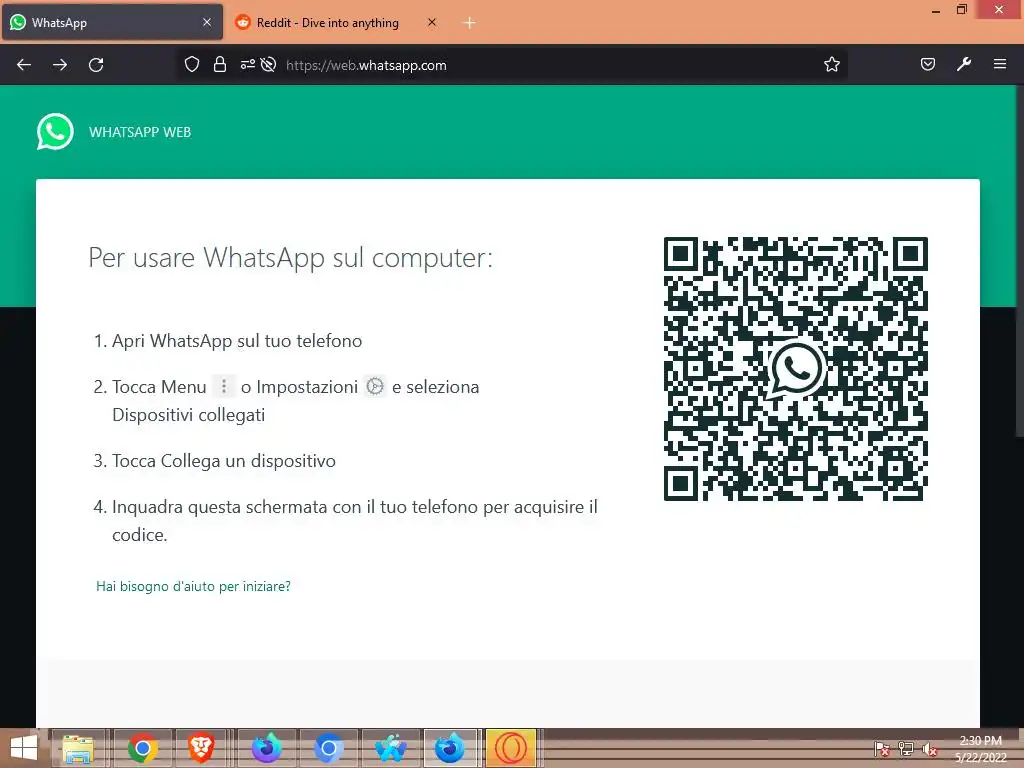Go back to the previous page
The height and width of the screenshot is (768, 1024).
point(24,65)
